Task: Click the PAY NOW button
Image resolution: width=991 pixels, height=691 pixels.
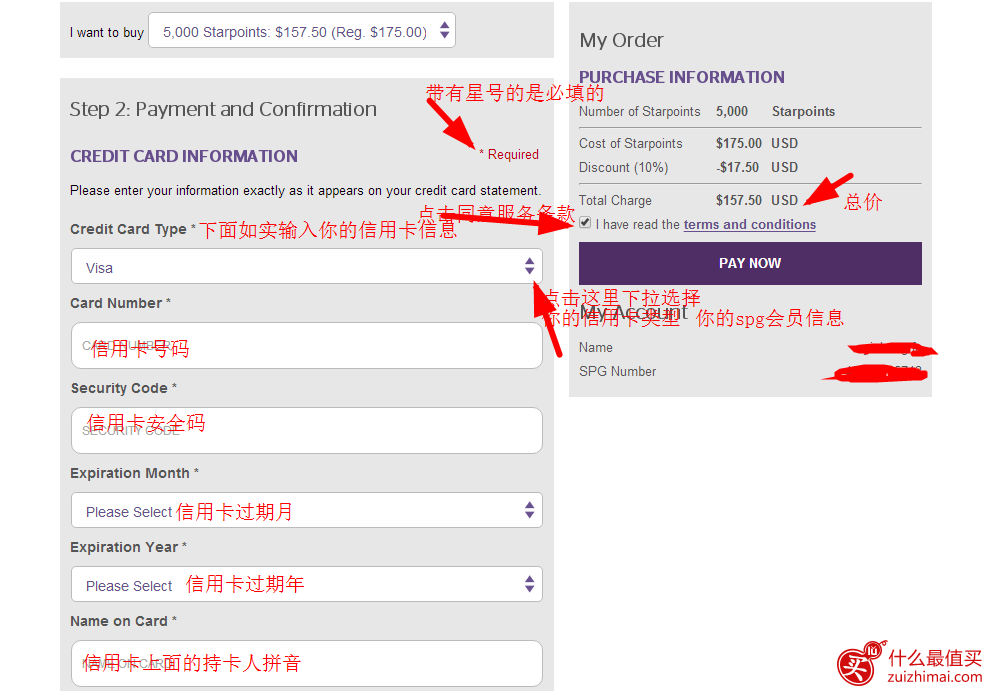Action: (x=750, y=263)
